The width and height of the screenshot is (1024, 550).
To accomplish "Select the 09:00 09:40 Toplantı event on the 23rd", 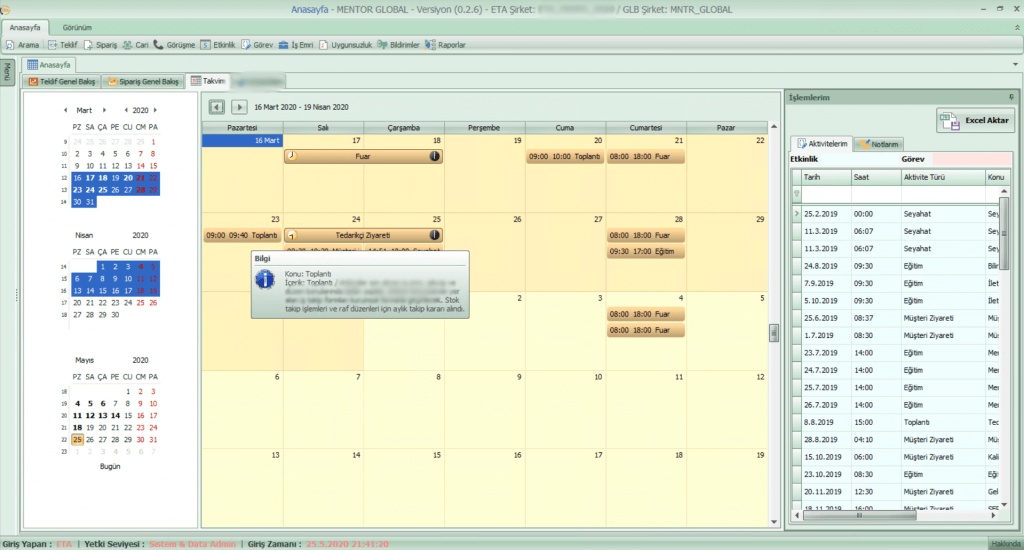I will tap(242, 235).
